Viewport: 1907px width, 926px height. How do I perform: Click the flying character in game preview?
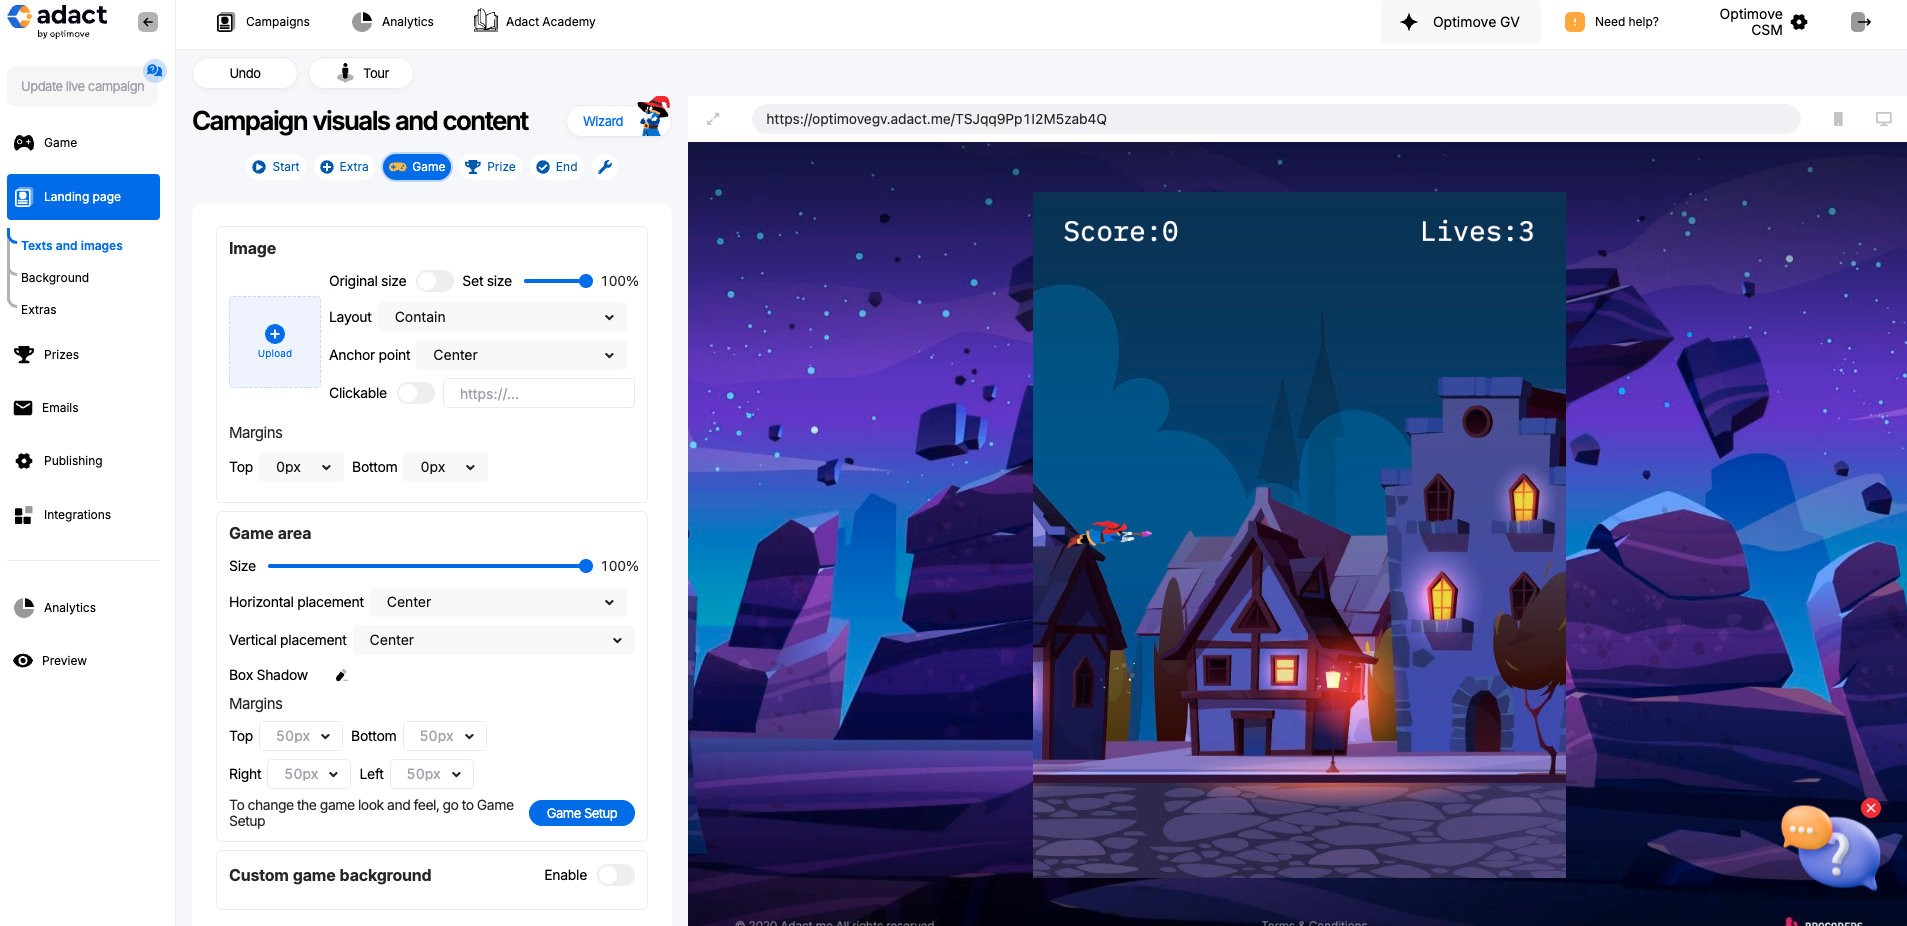(1109, 534)
